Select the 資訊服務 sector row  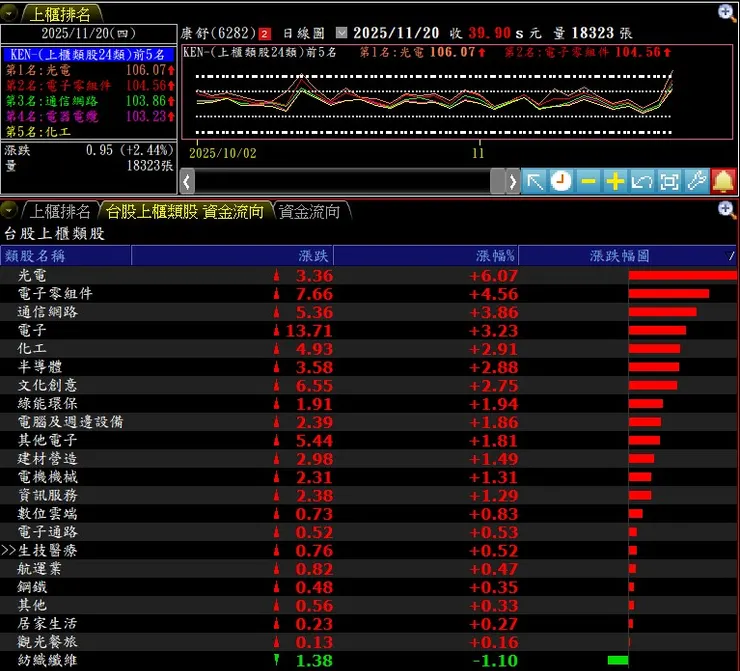[368, 495]
